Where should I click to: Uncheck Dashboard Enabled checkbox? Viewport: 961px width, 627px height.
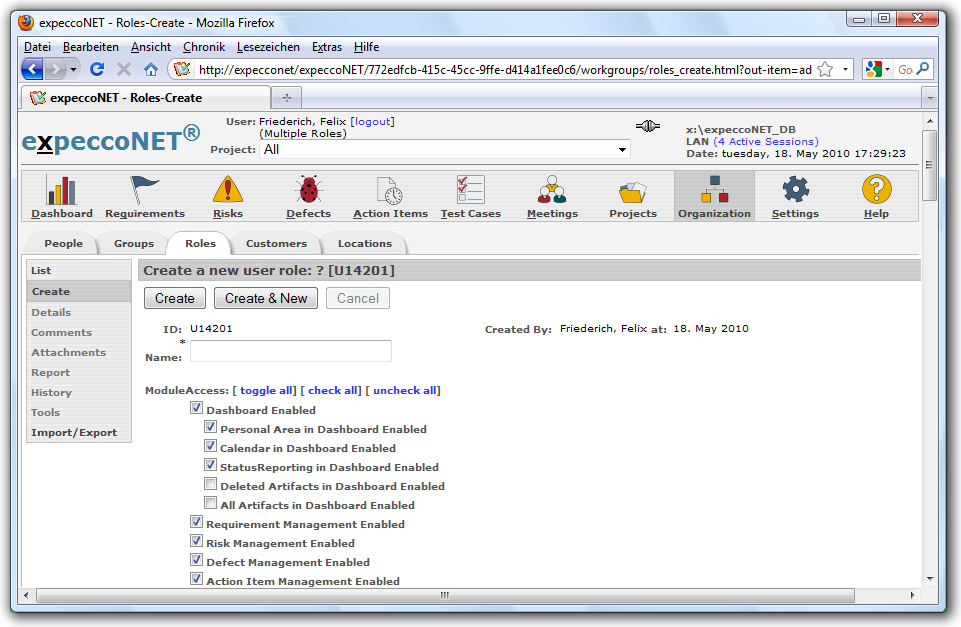[x=197, y=409]
